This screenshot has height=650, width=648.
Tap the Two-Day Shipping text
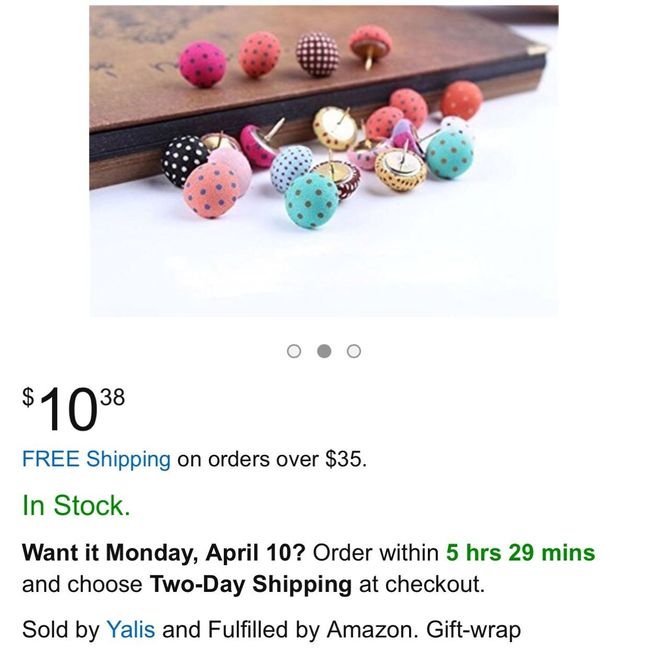[x=250, y=584]
